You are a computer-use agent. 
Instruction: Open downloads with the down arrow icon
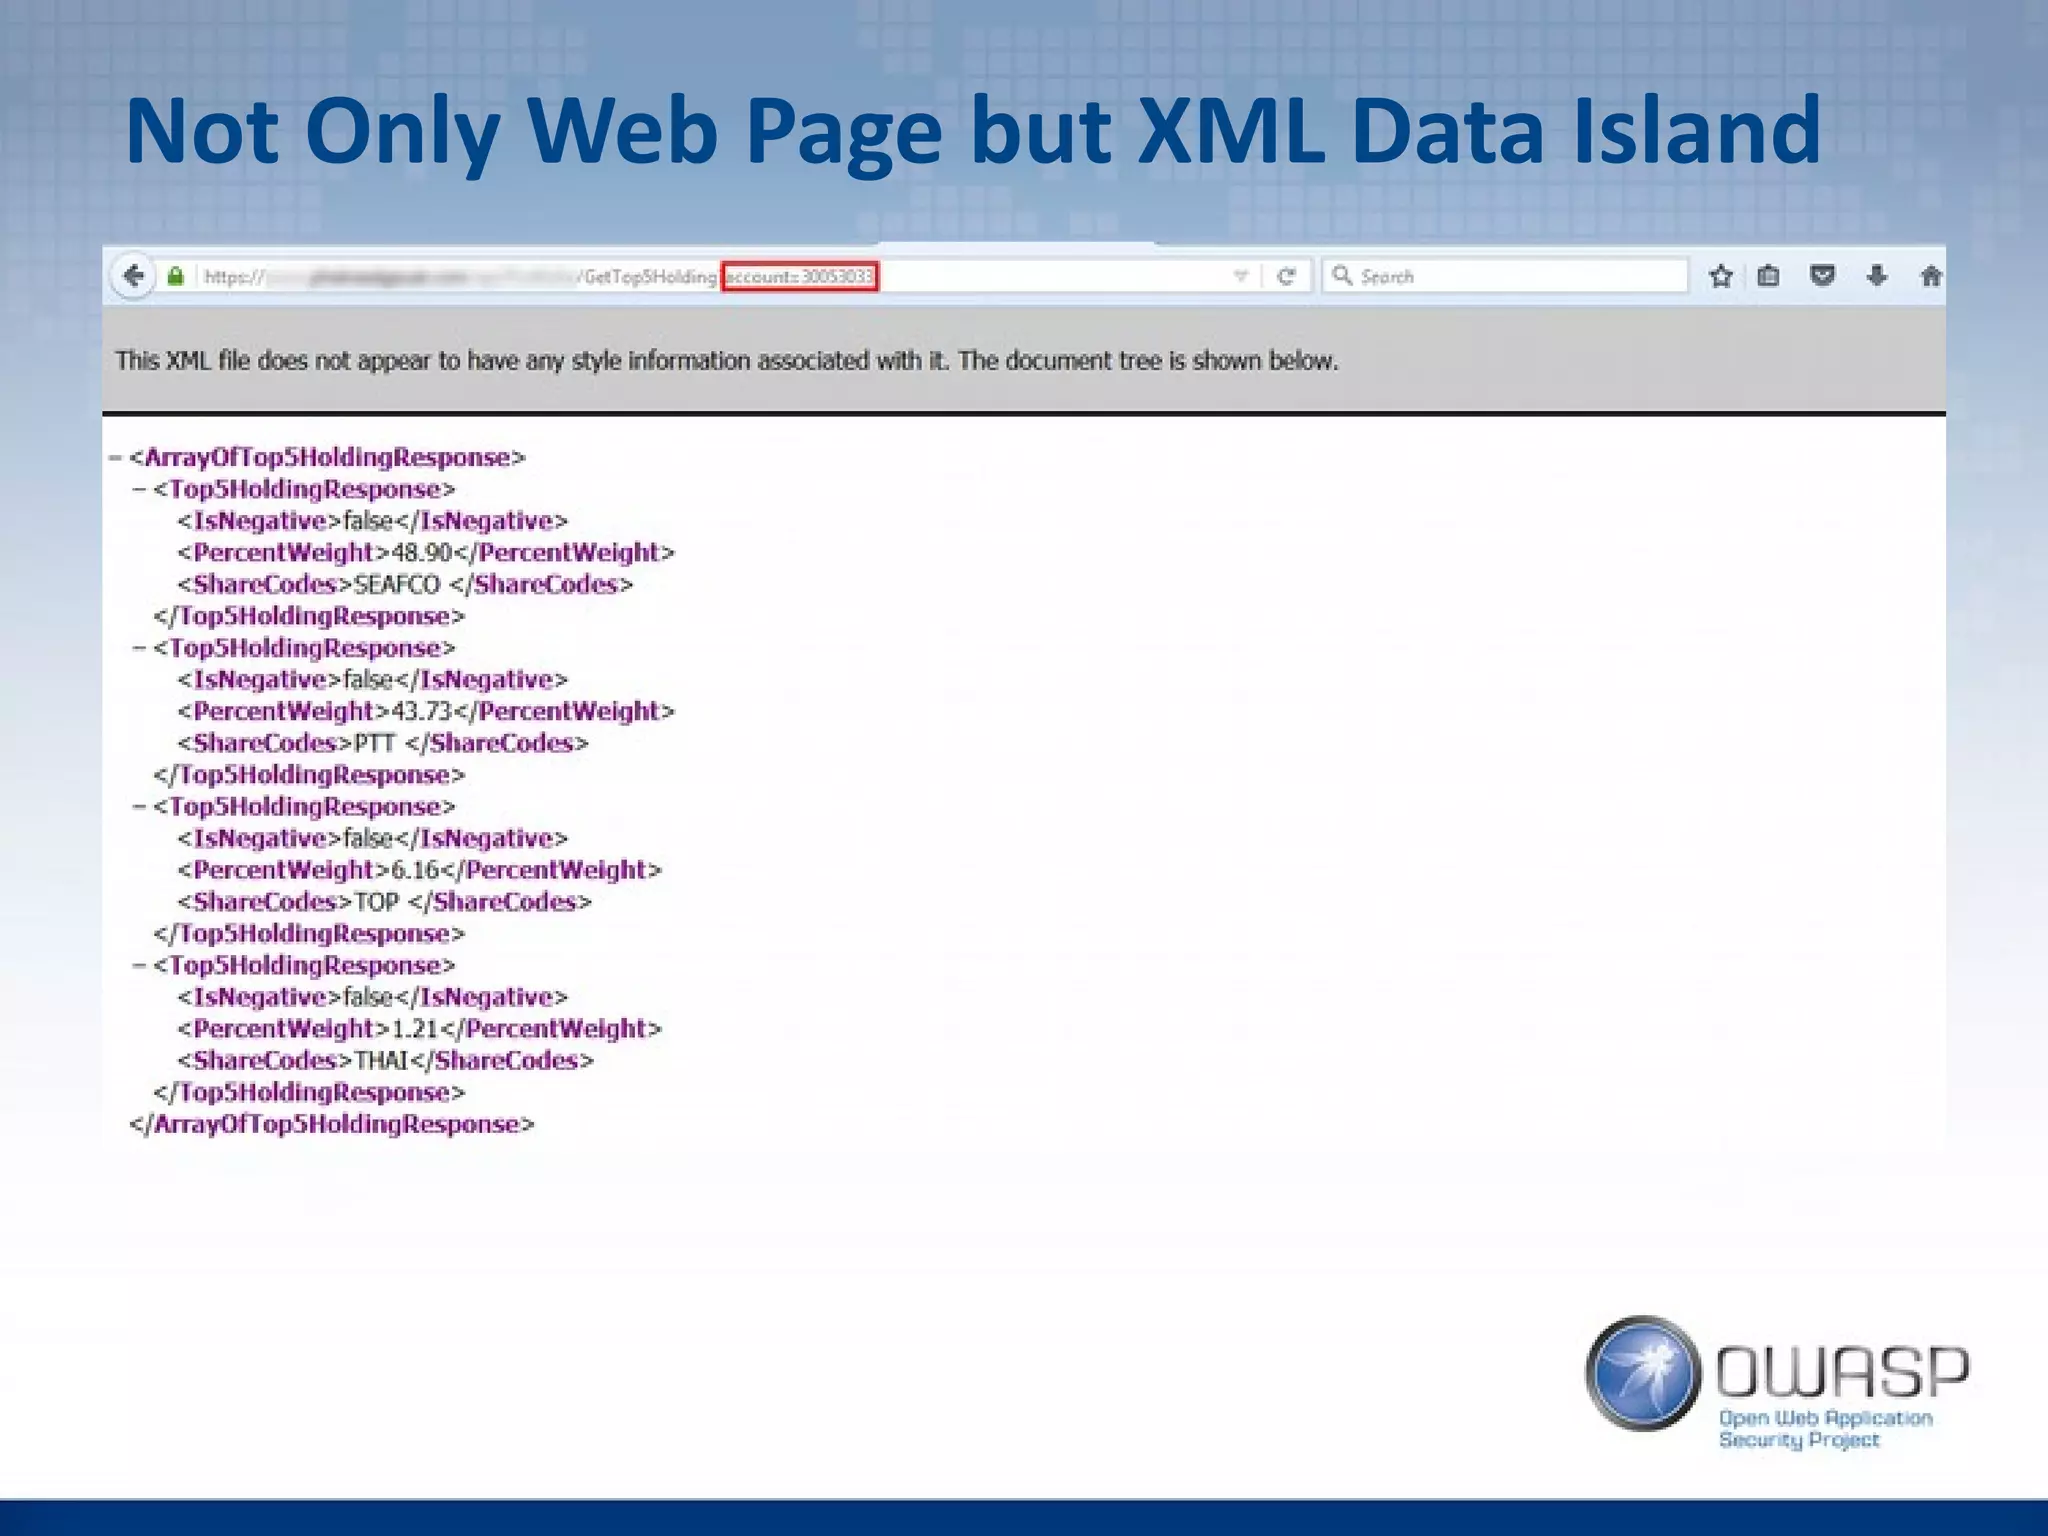coord(1876,276)
